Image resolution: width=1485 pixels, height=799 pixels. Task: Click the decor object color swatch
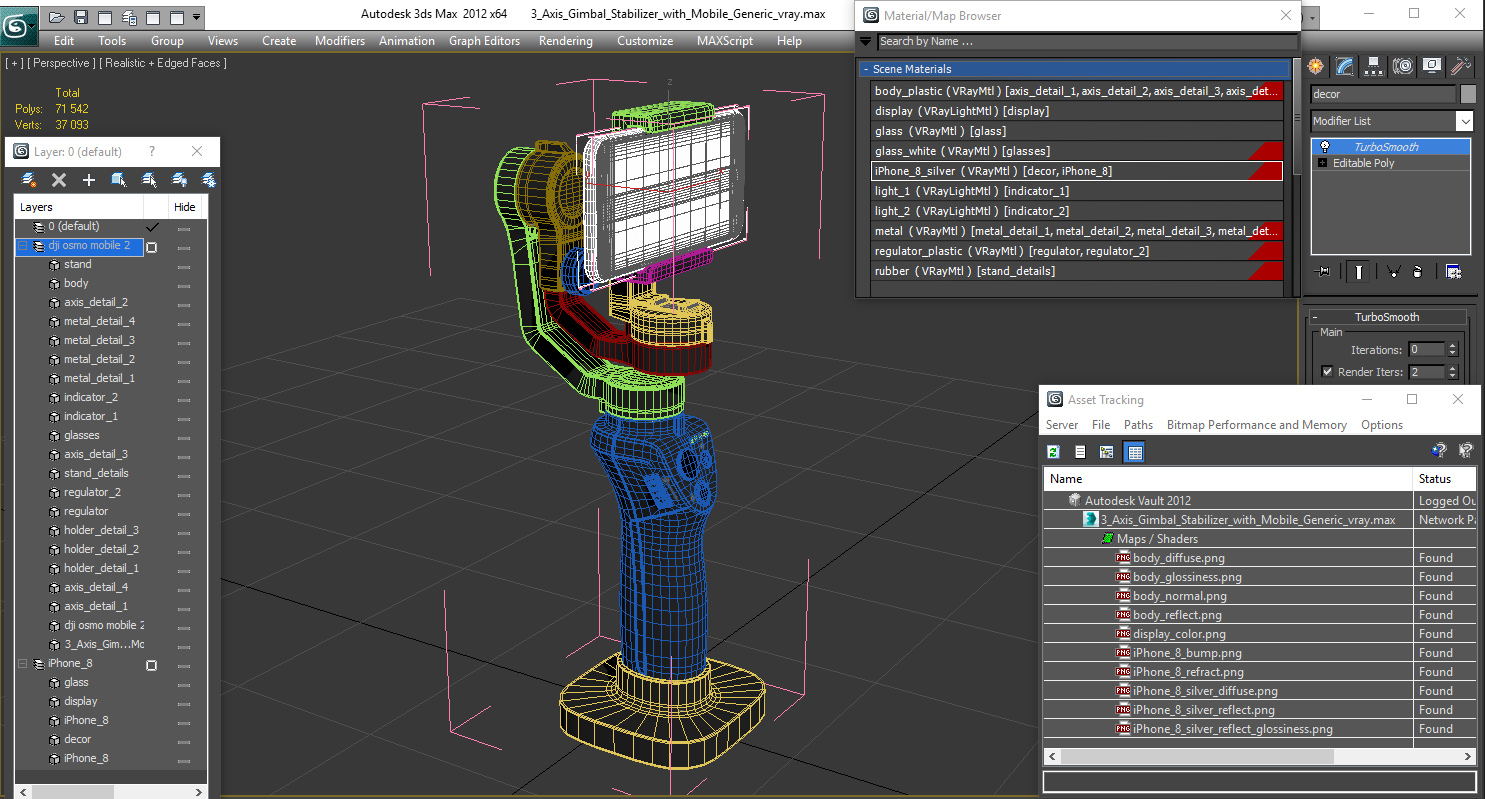1468,94
